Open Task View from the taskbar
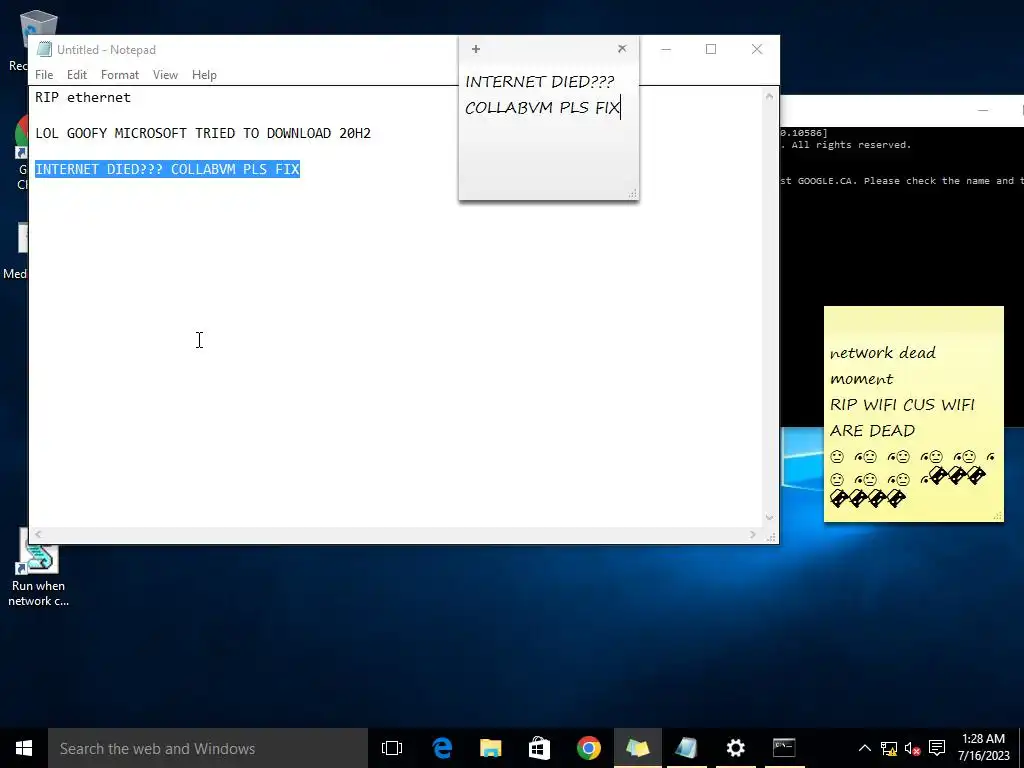The width and height of the screenshot is (1024, 768). click(392, 748)
